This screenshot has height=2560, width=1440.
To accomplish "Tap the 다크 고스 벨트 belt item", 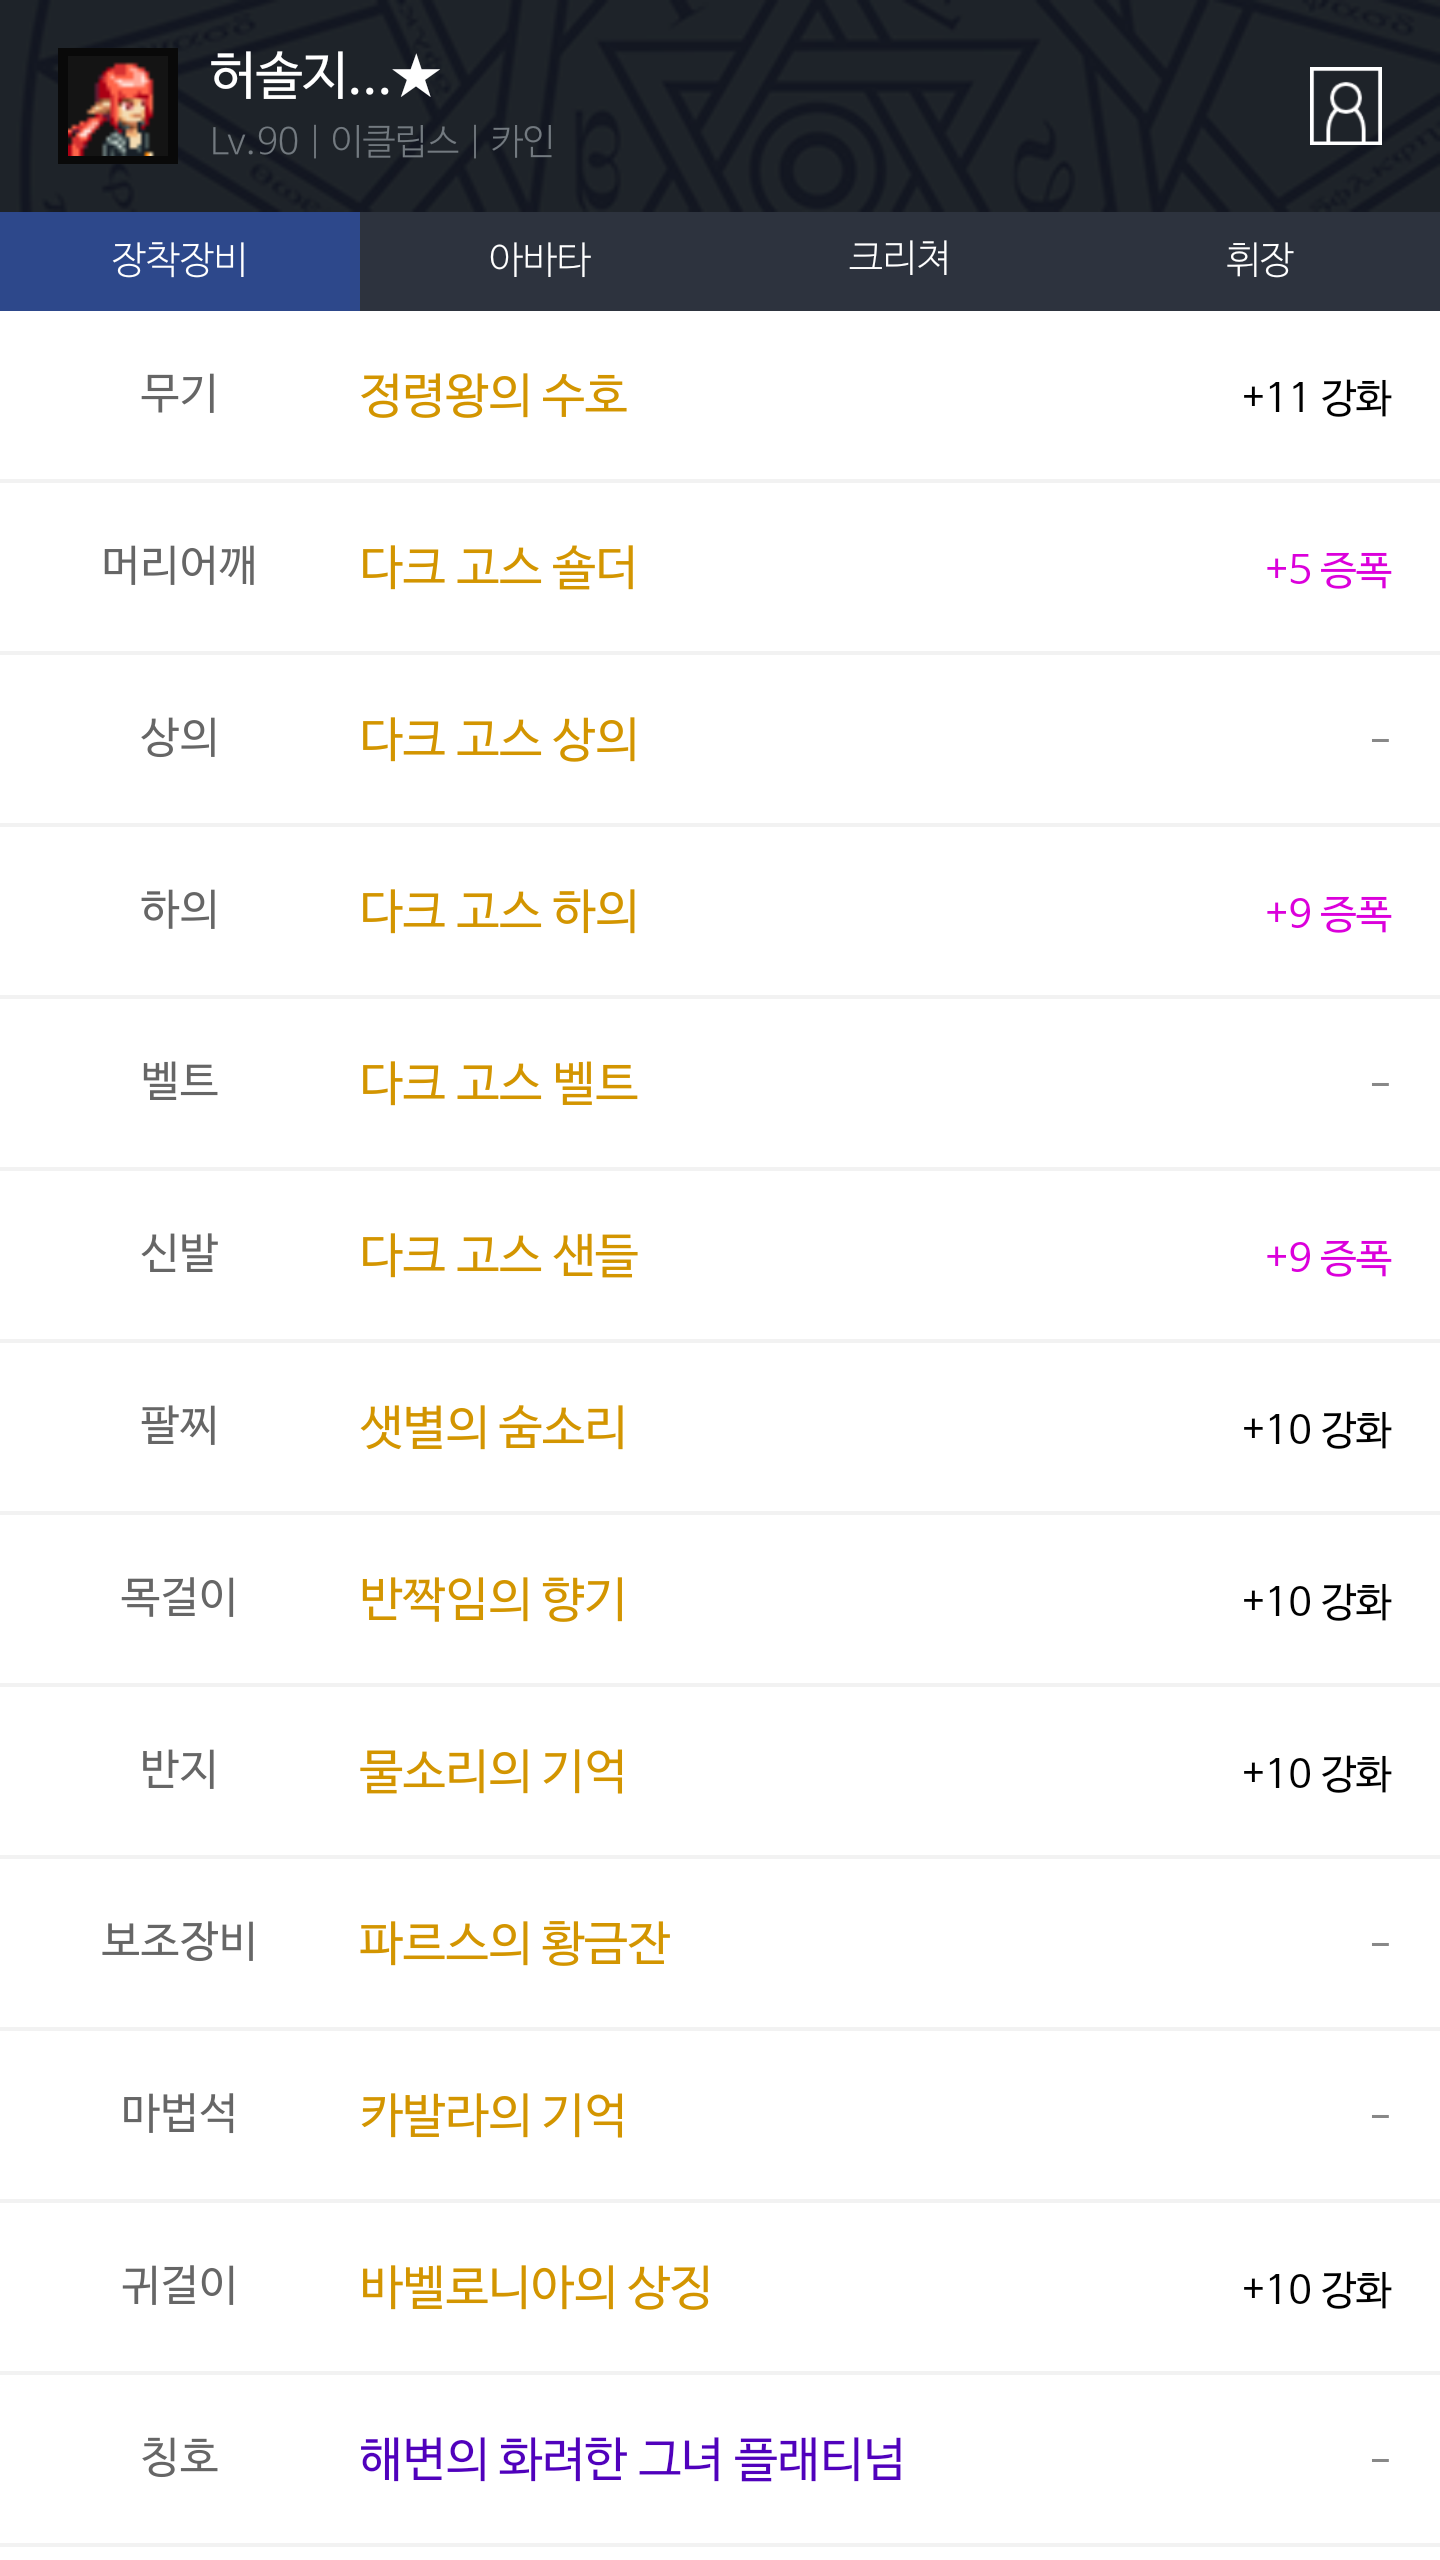I will [x=498, y=1084].
